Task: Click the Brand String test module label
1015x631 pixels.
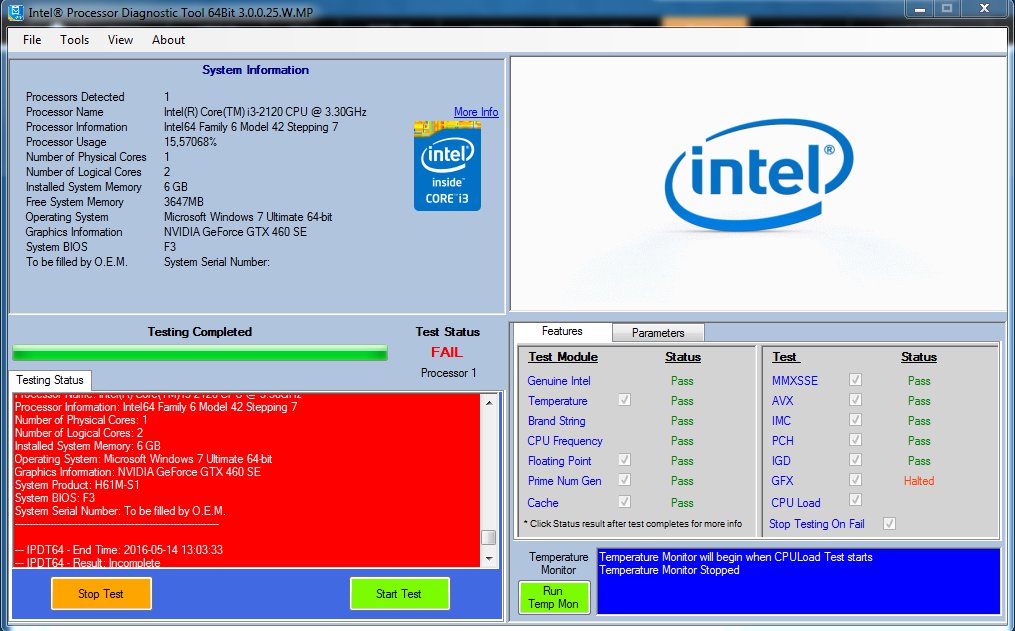Action: pos(557,421)
